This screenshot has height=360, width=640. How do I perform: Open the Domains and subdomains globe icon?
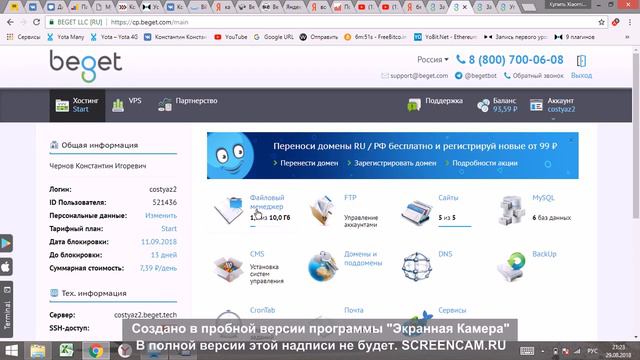[322, 267]
